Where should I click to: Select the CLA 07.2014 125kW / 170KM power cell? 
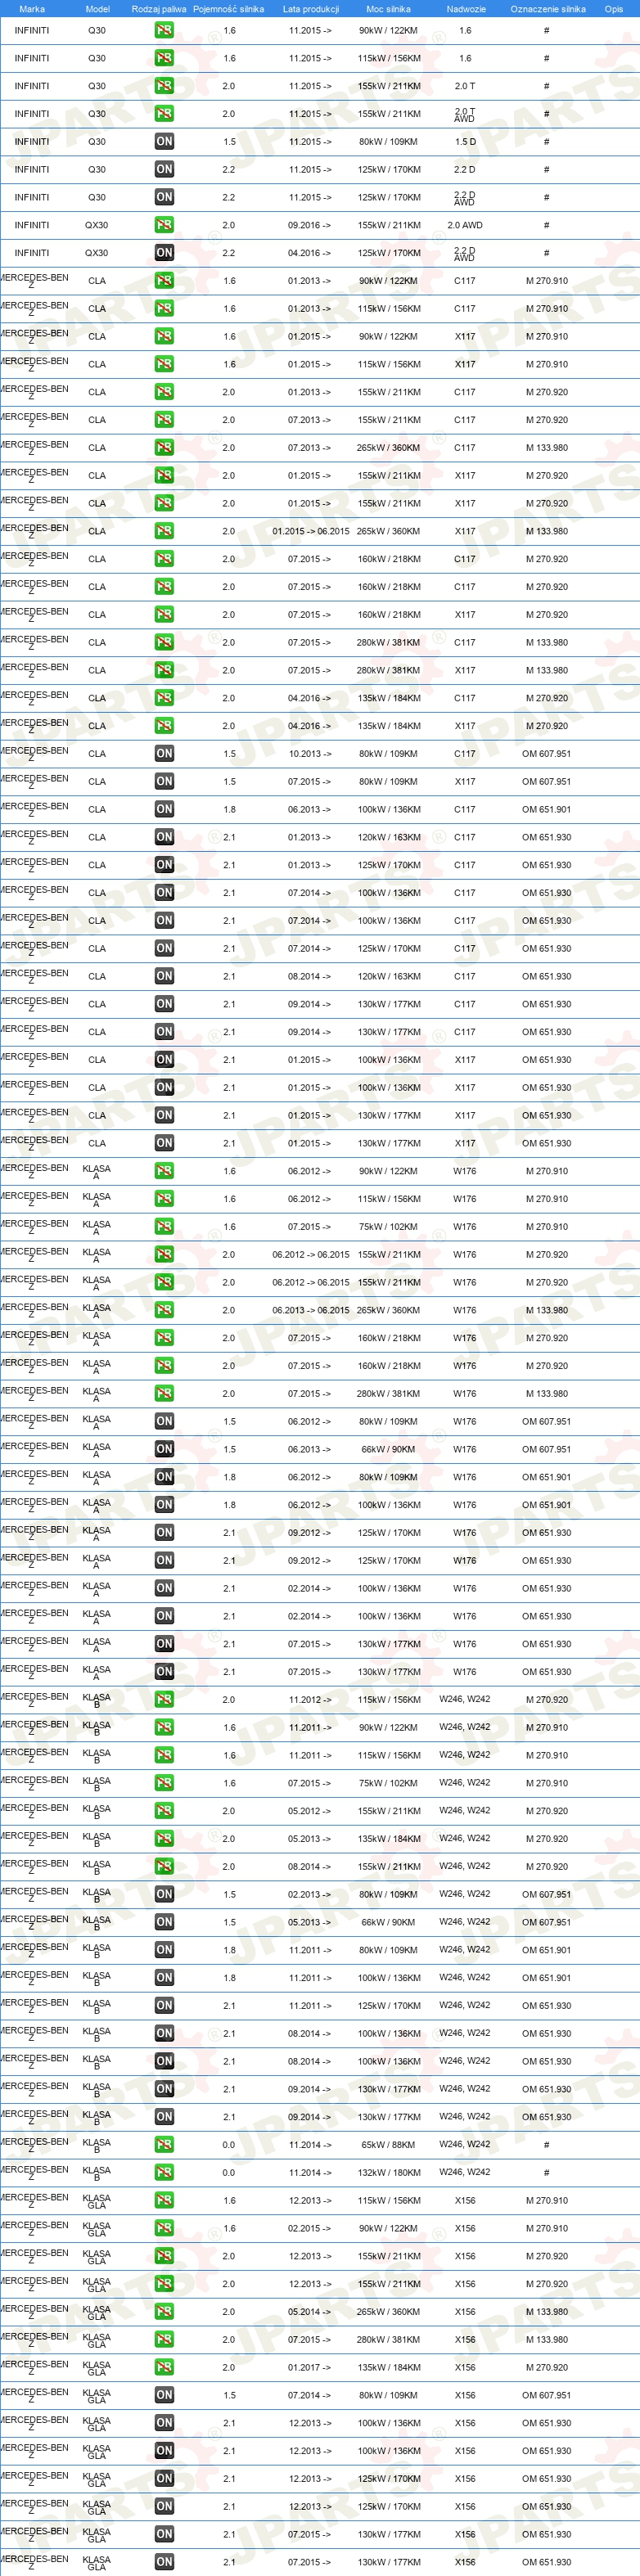[x=389, y=948]
